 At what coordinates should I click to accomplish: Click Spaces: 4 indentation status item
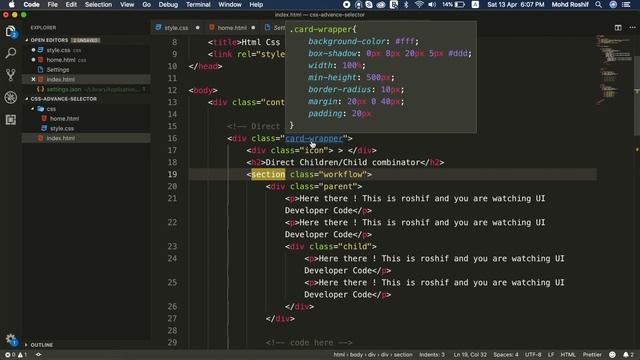506,355
